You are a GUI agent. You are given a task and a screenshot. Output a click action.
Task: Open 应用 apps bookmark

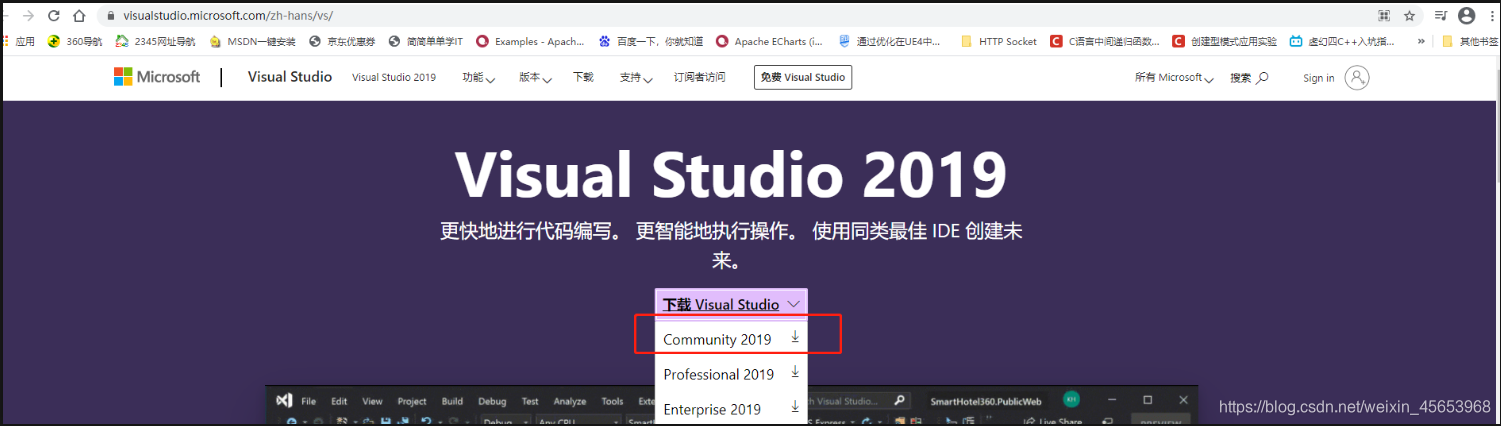(x=19, y=42)
